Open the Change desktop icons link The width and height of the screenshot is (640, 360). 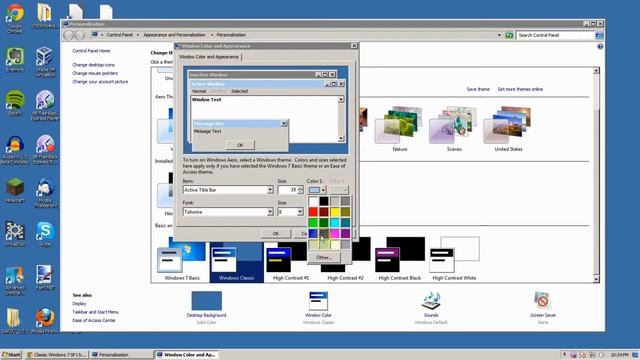click(x=93, y=65)
